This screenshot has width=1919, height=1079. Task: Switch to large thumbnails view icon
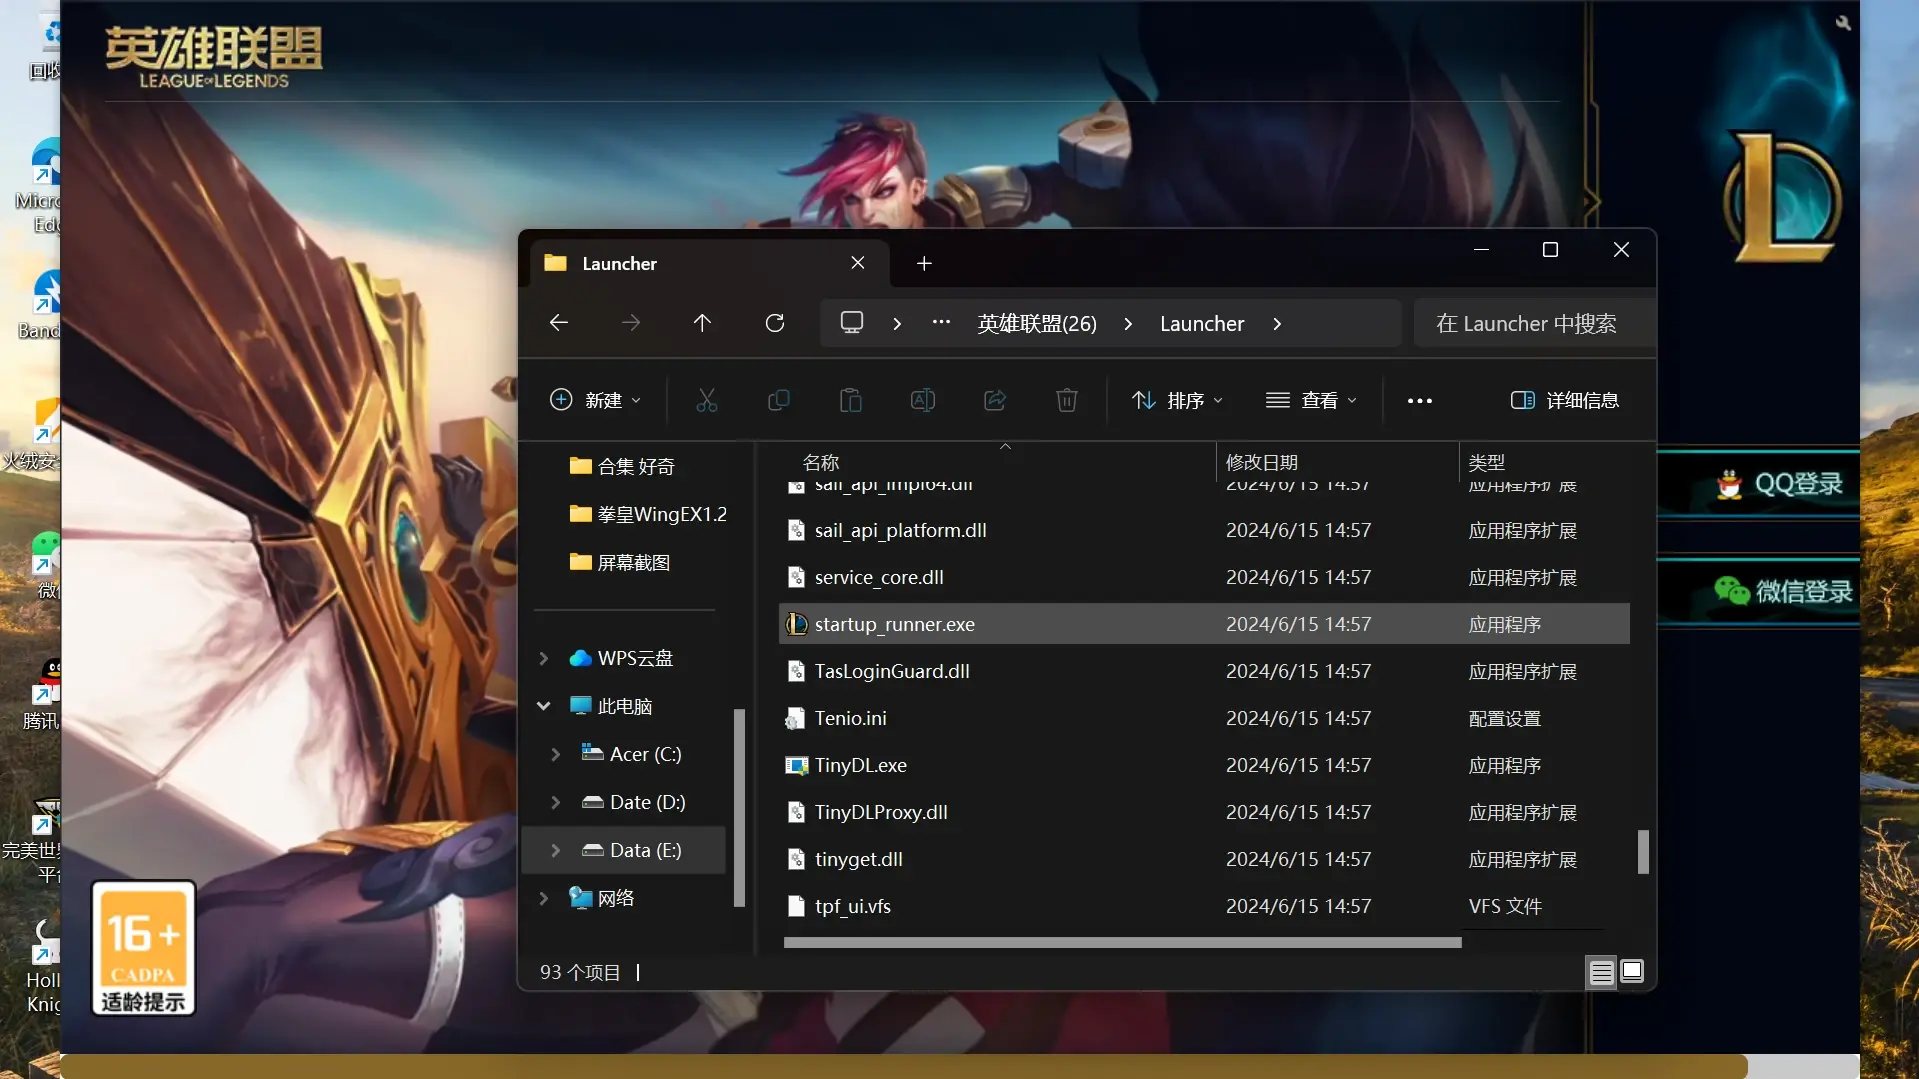click(1632, 971)
